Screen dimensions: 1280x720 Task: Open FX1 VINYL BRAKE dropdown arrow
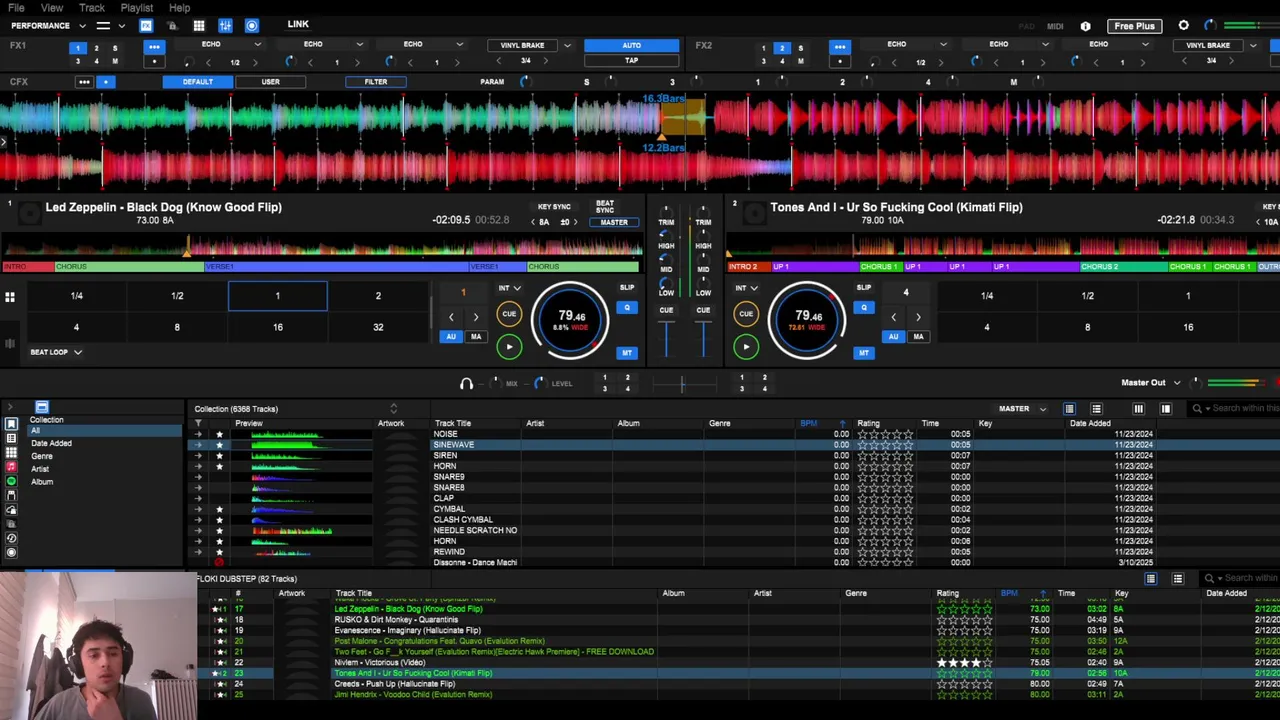567,45
